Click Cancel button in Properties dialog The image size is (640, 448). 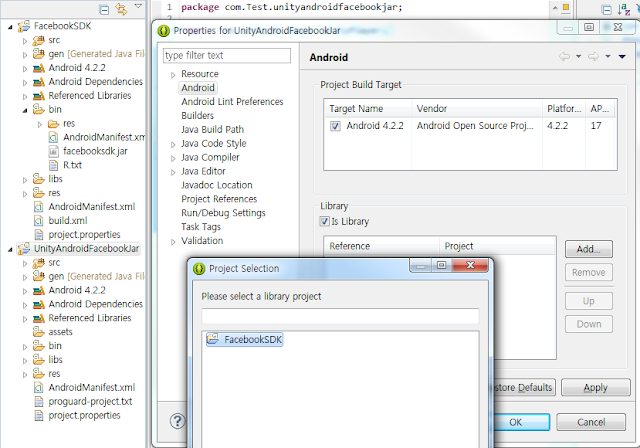pyautogui.click(x=591, y=422)
